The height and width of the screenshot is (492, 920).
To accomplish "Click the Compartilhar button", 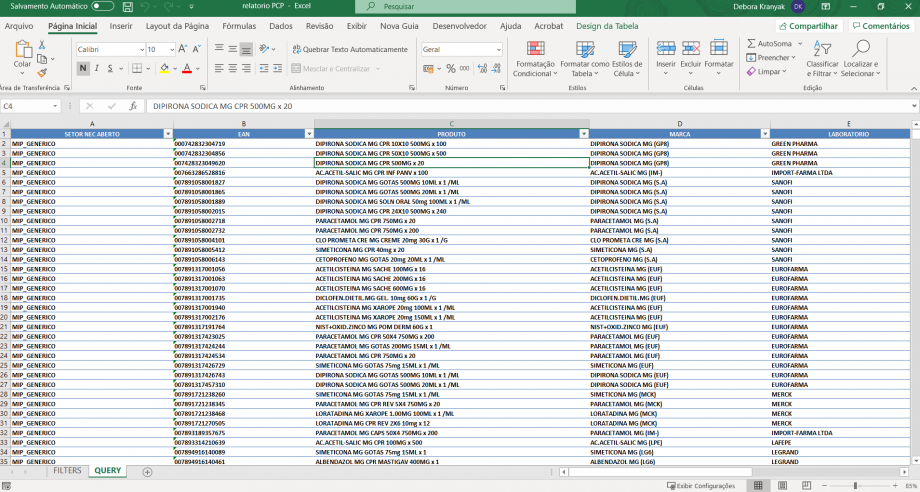I will [808, 26].
